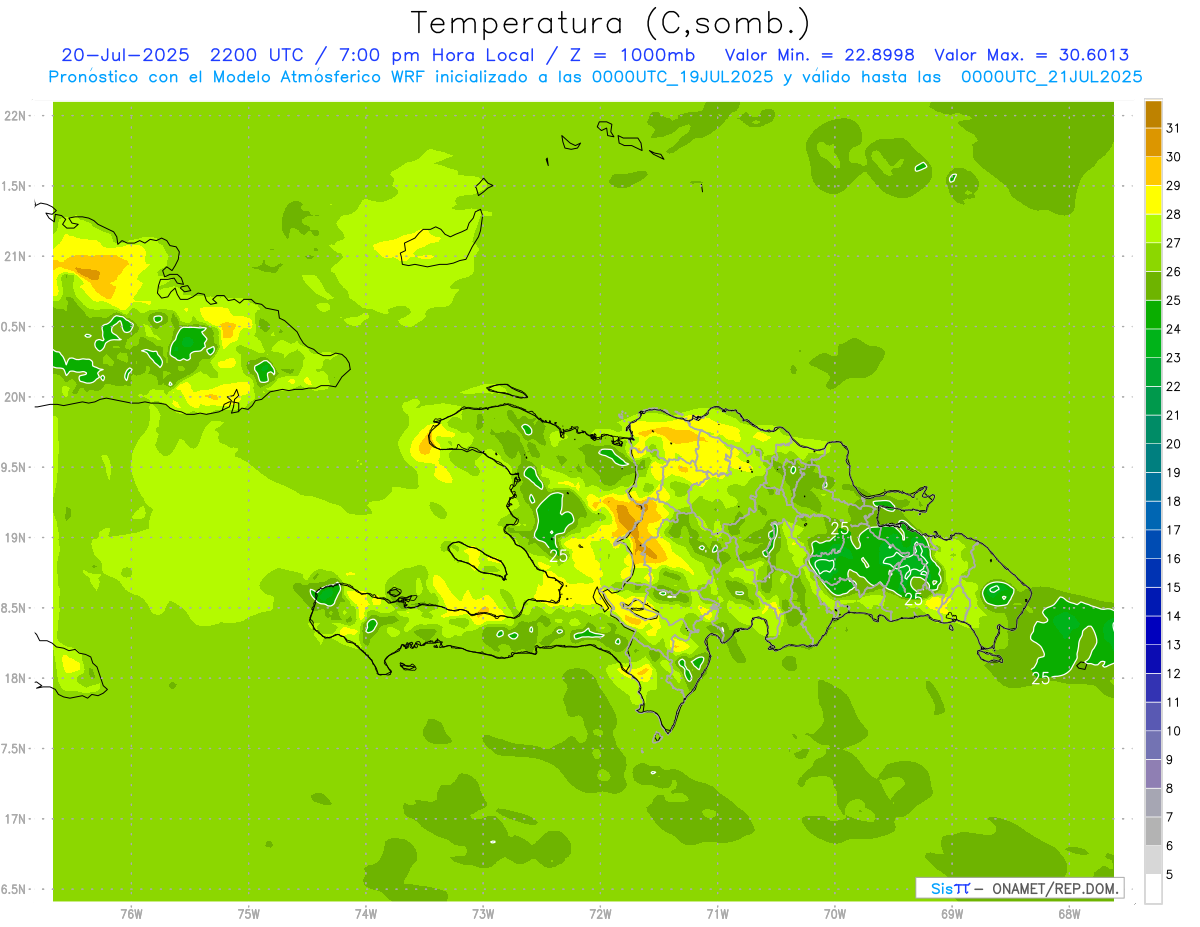Click the '23' value on the color scale
The width and height of the screenshot is (1200, 927).
(x=1174, y=358)
